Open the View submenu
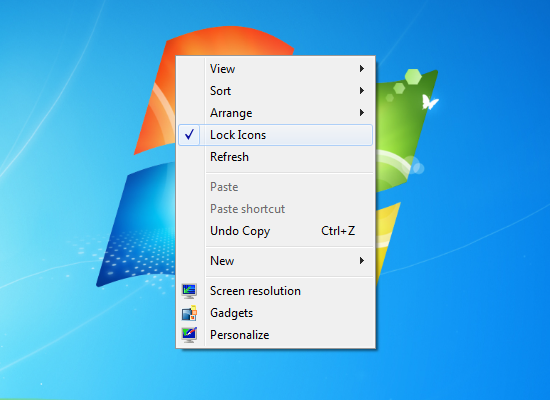Image resolution: width=550 pixels, height=400 pixels. [x=275, y=69]
